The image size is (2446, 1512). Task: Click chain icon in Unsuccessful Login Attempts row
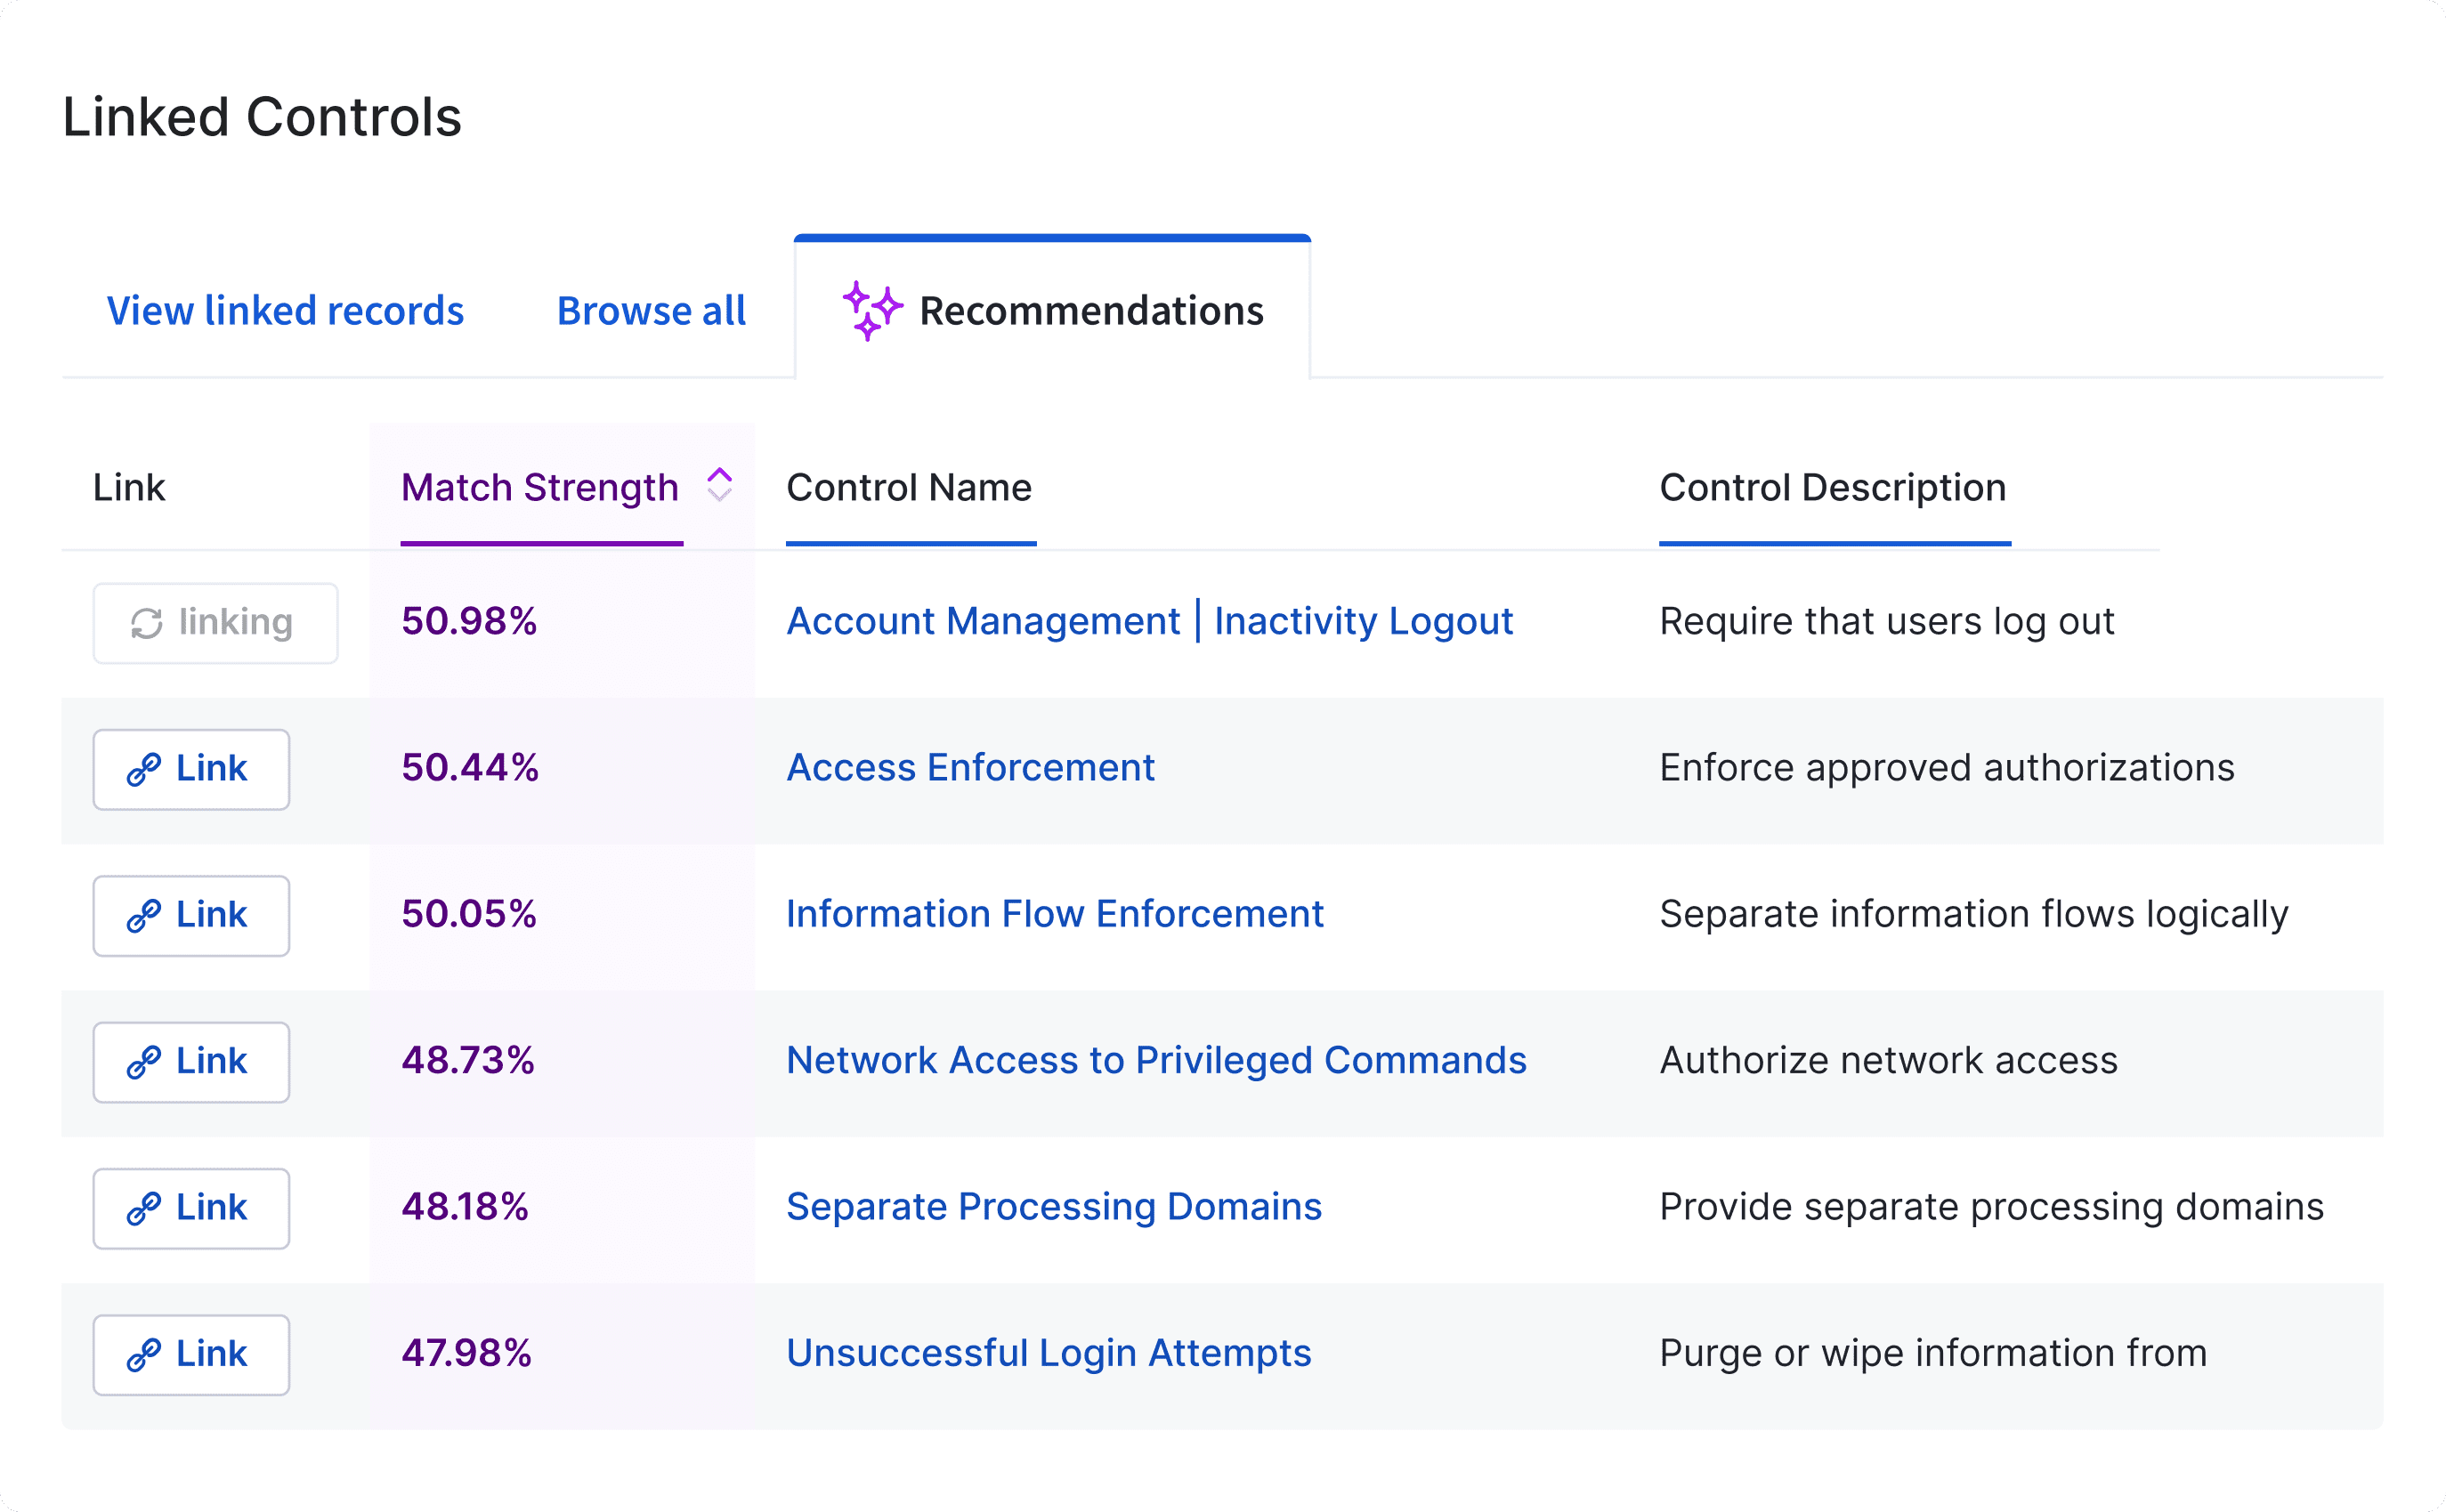pos(144,1354)
